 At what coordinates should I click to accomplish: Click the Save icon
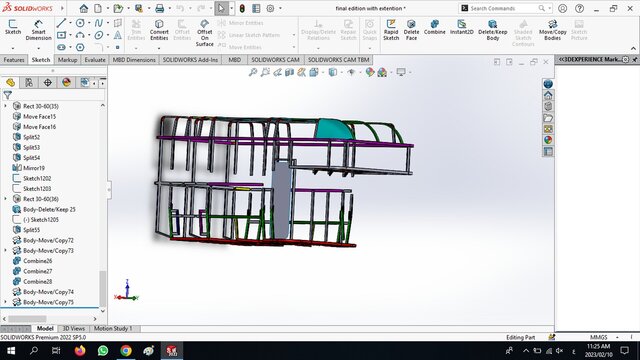(139, 8)
